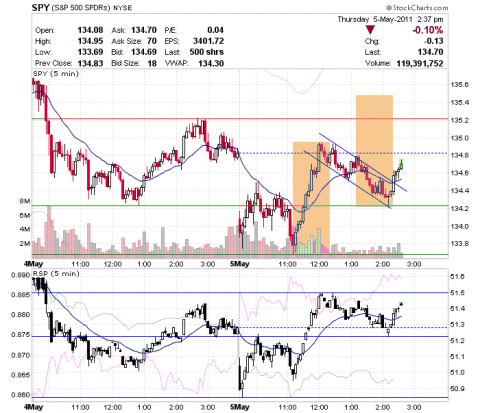
Task: Click the NYSE exchange label
Action: pos(123,8)
